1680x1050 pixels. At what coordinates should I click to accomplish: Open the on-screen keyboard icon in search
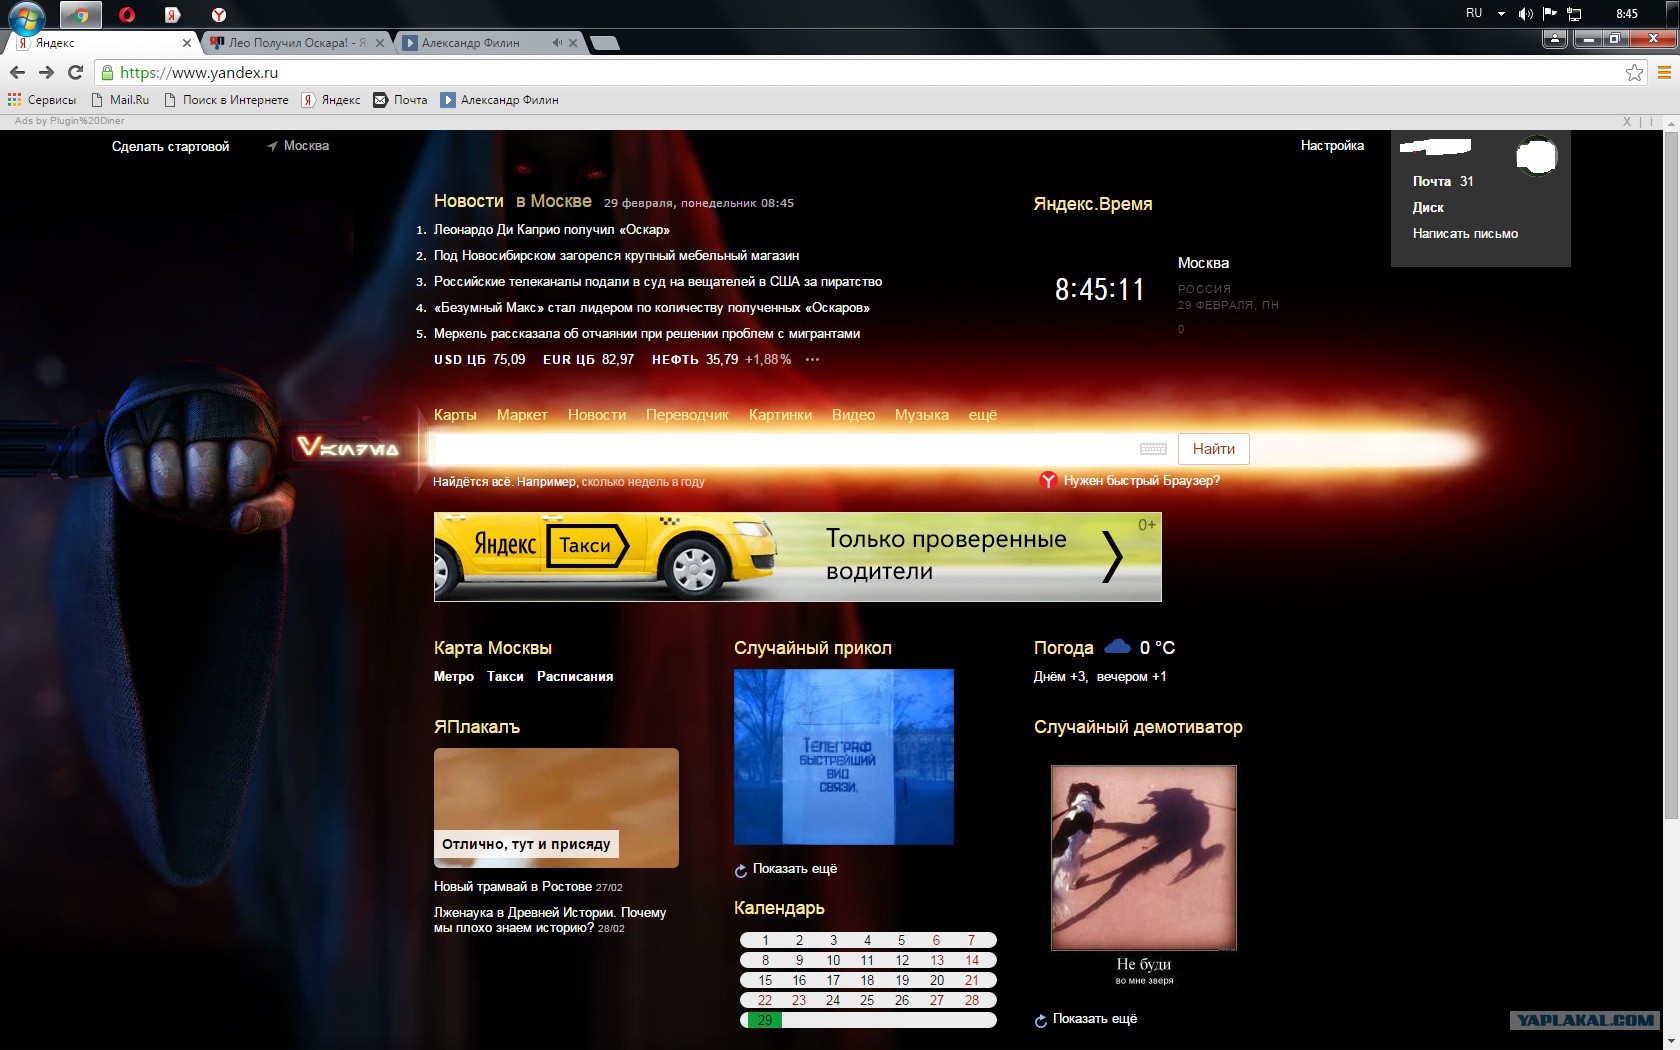1153,449
